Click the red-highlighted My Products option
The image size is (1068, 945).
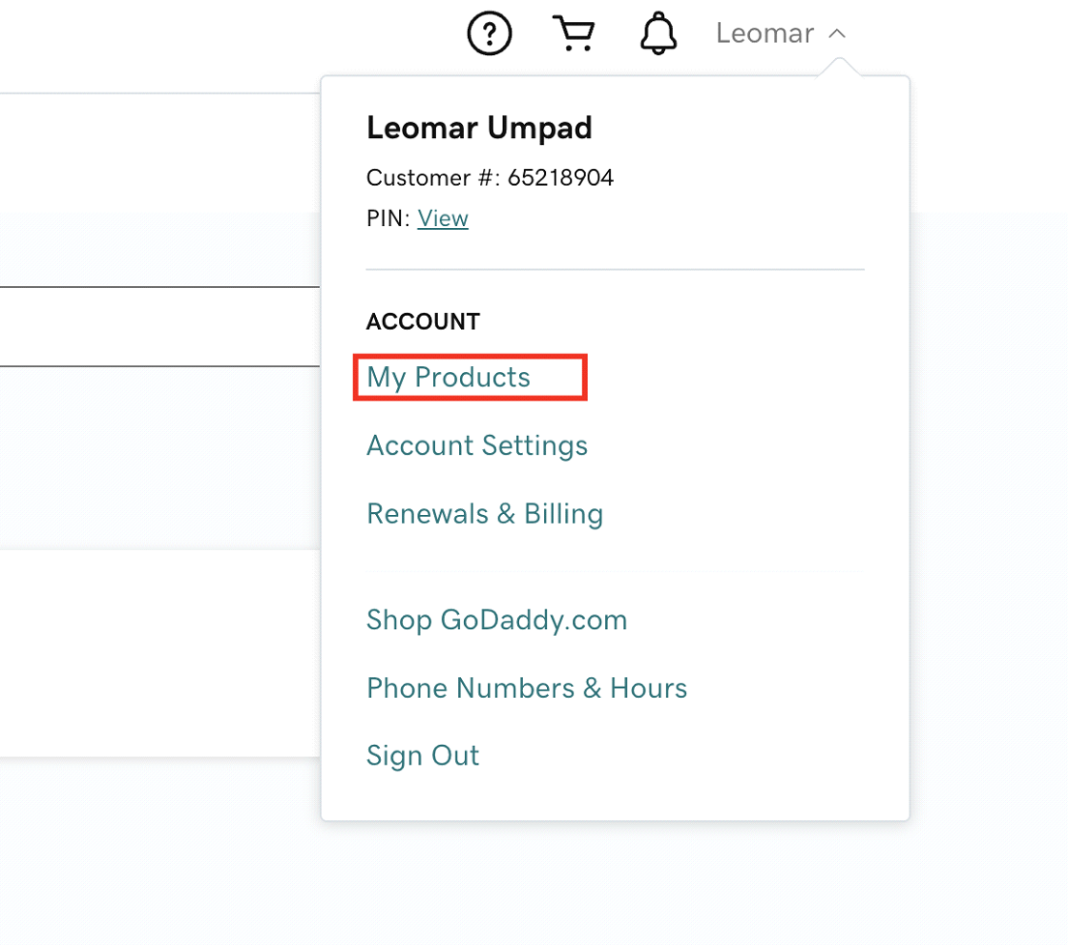(448, 377)
